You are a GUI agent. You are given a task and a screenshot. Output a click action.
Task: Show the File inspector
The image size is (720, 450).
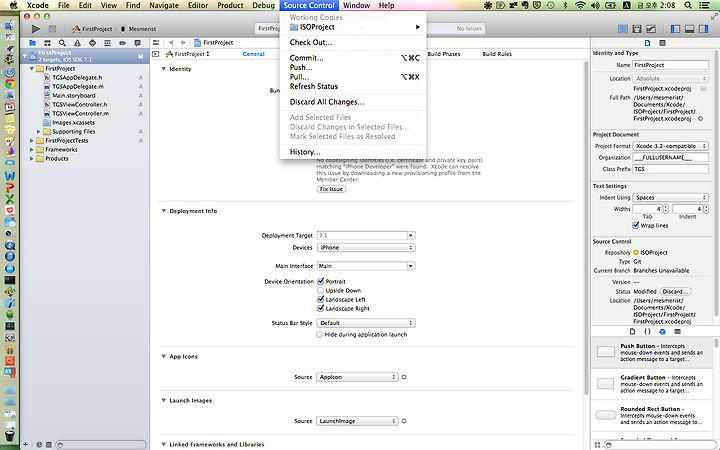(647, 43)
